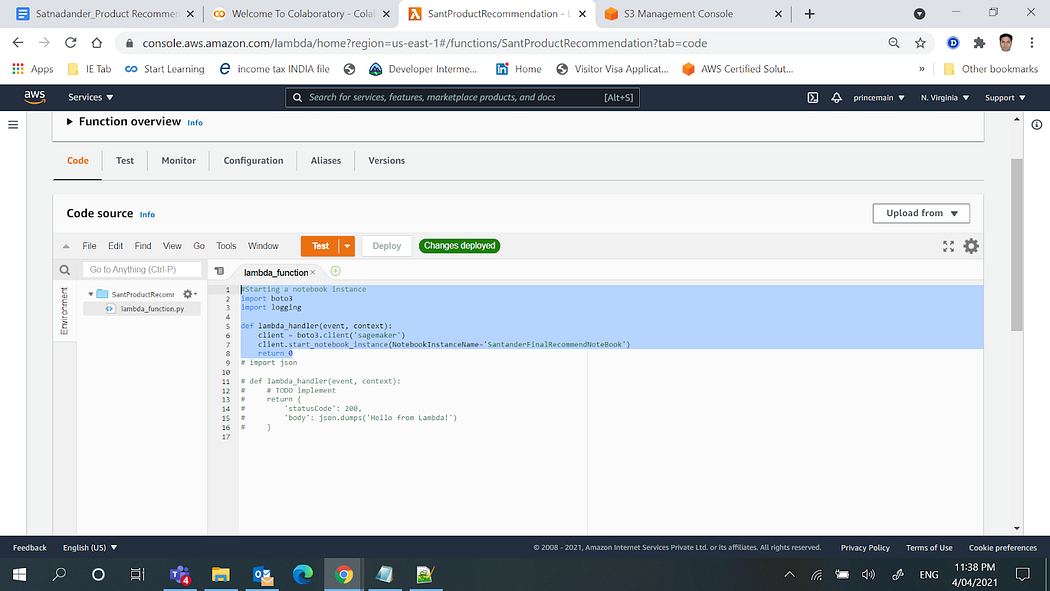
Task: Bookmark this page with the star icon
Action: coord(920,43)
